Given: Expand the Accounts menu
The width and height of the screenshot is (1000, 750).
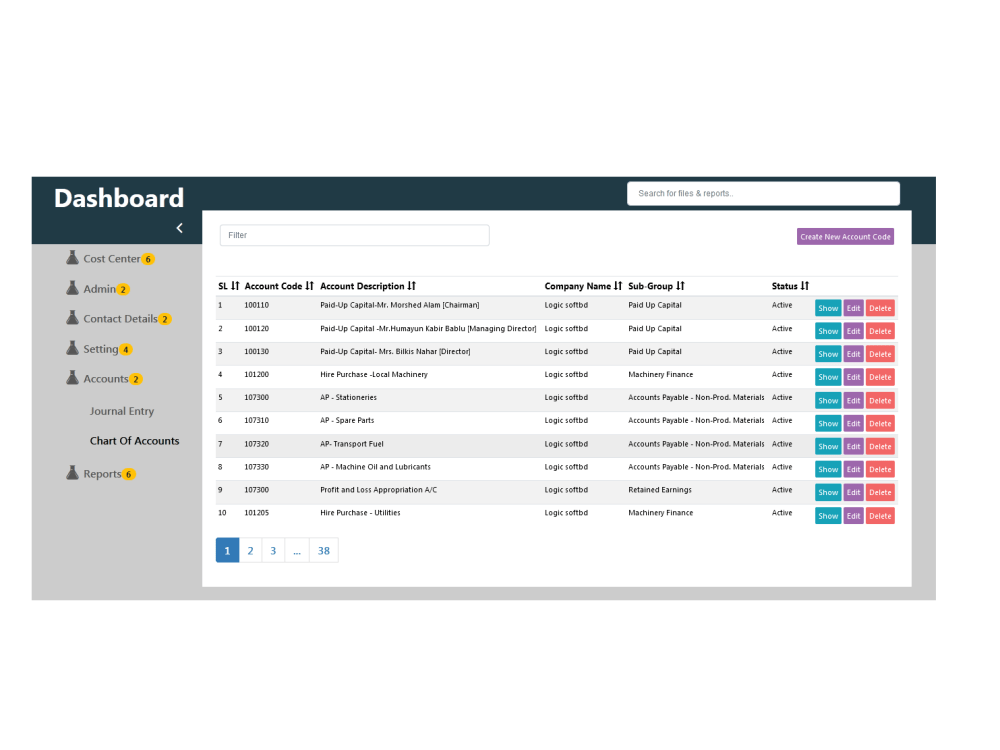Looking at the screenshot, I should point(106,379).
